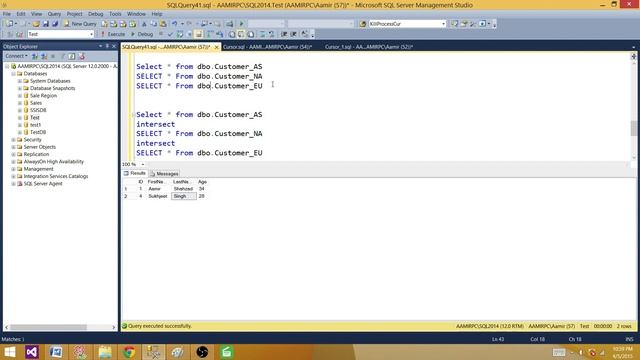Click the Debug button in toolbar
This screenshot has width=640, height=360.
click(x=142, y=34)
